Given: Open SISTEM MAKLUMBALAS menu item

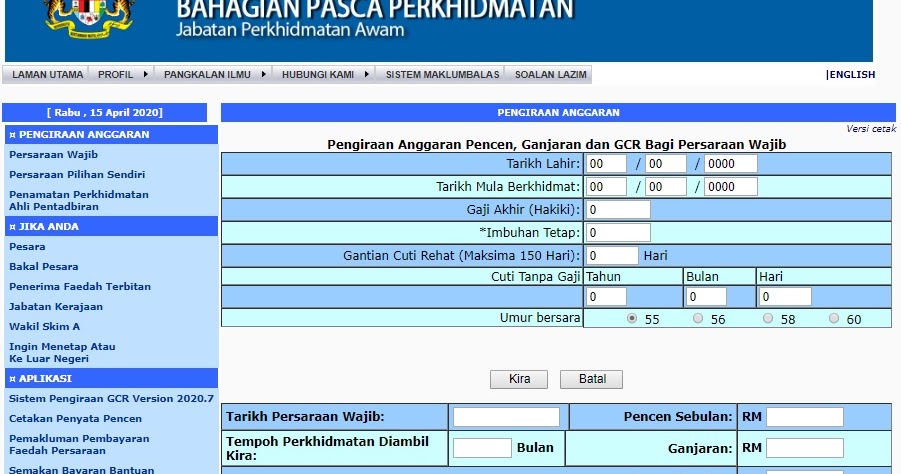Looking at the screenshot, I should click(x=442, y=75).
